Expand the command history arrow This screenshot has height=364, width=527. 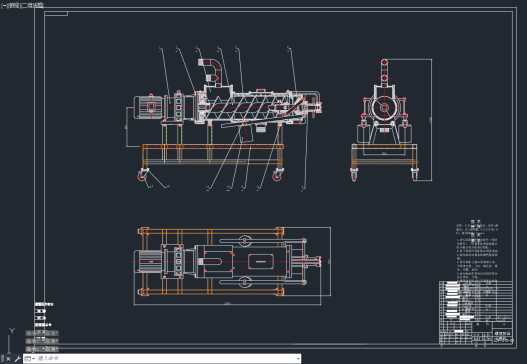[298, 359]
